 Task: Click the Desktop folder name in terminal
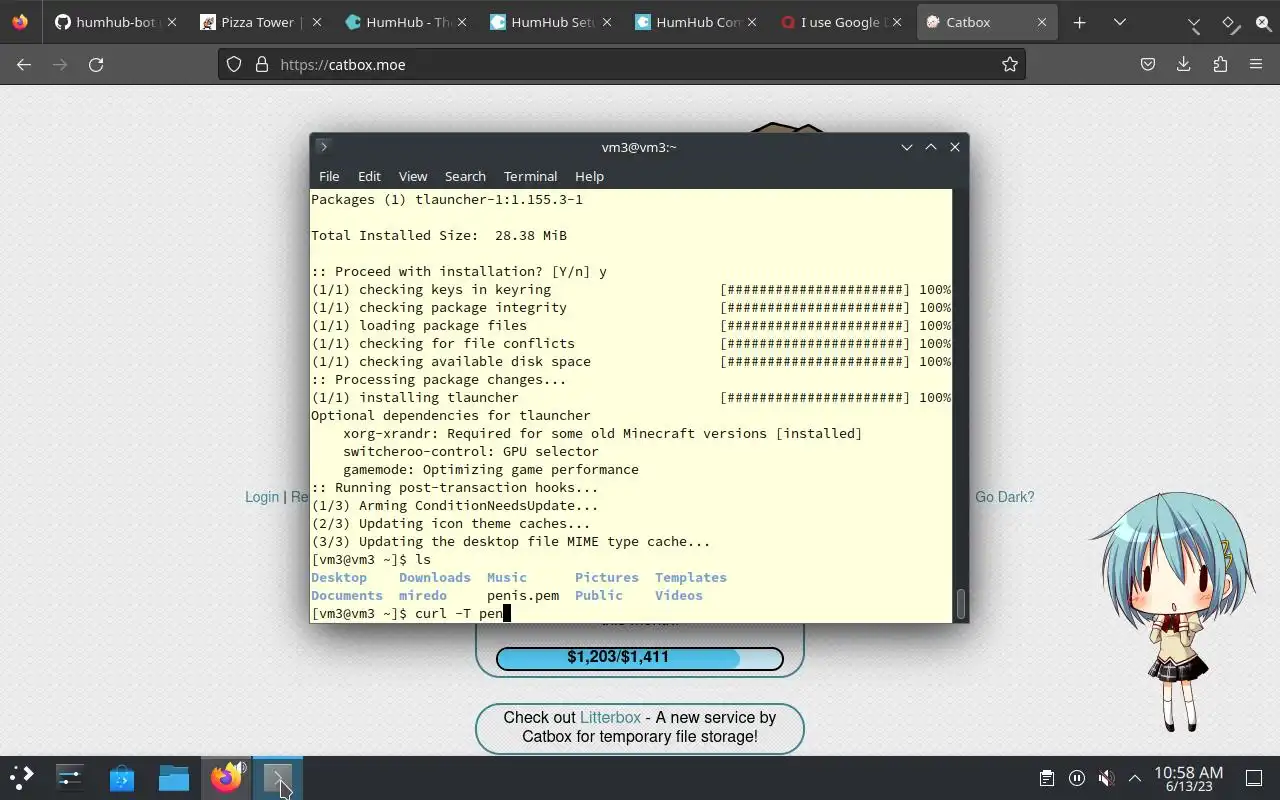coord(339,577)
